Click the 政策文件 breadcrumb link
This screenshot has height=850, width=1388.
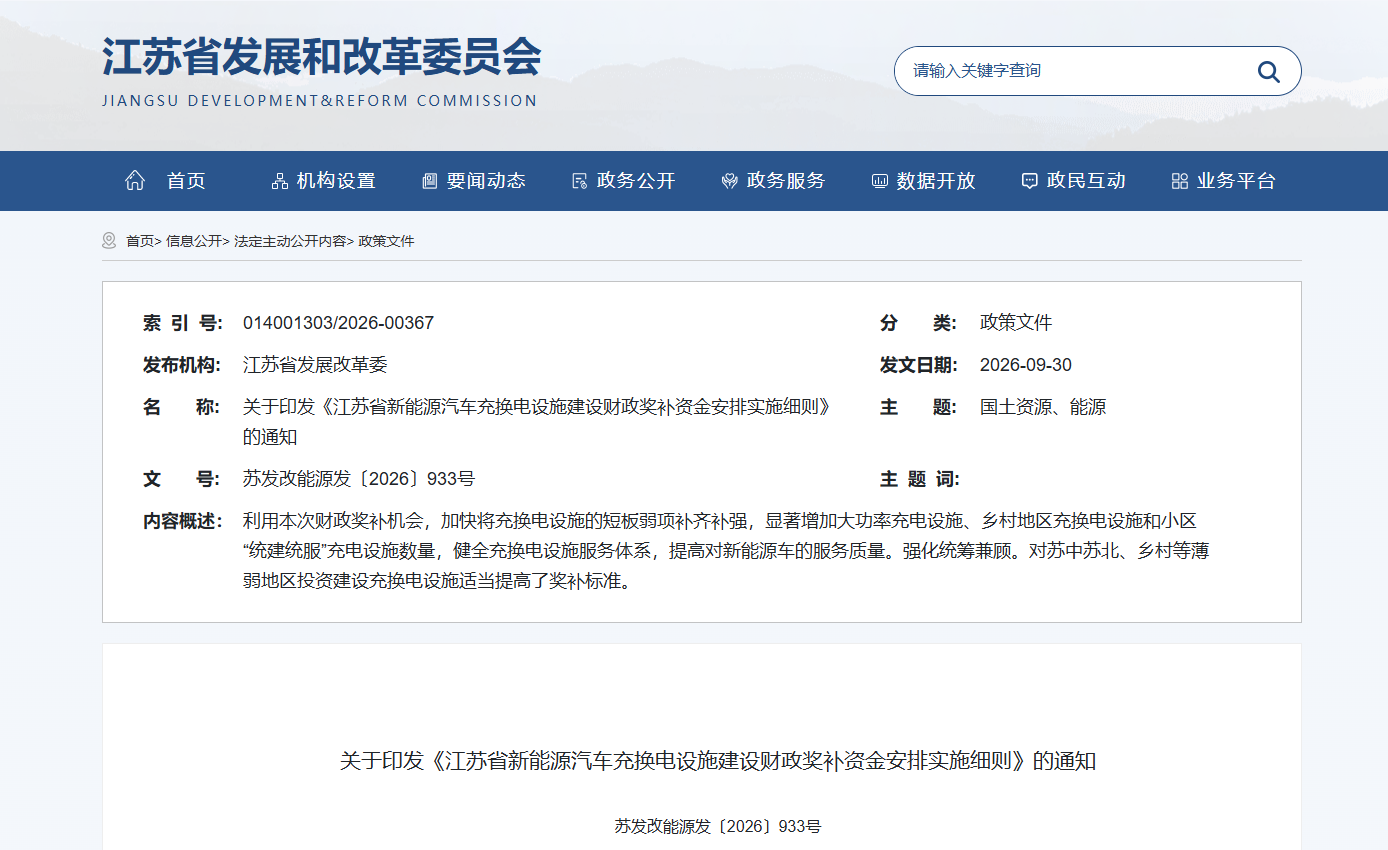click(x=386, y=241)
